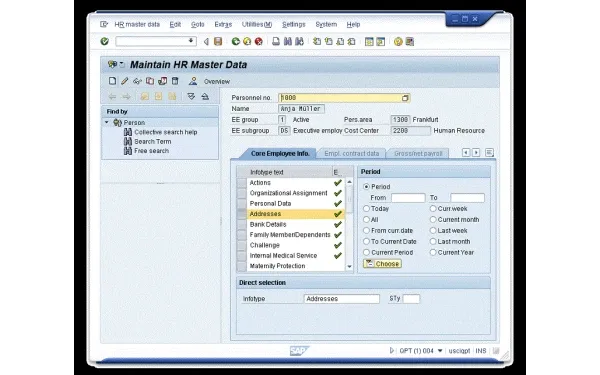600x375 pixels.
Task: Click the Previous Page icon
Action: [x=328, y=41]
